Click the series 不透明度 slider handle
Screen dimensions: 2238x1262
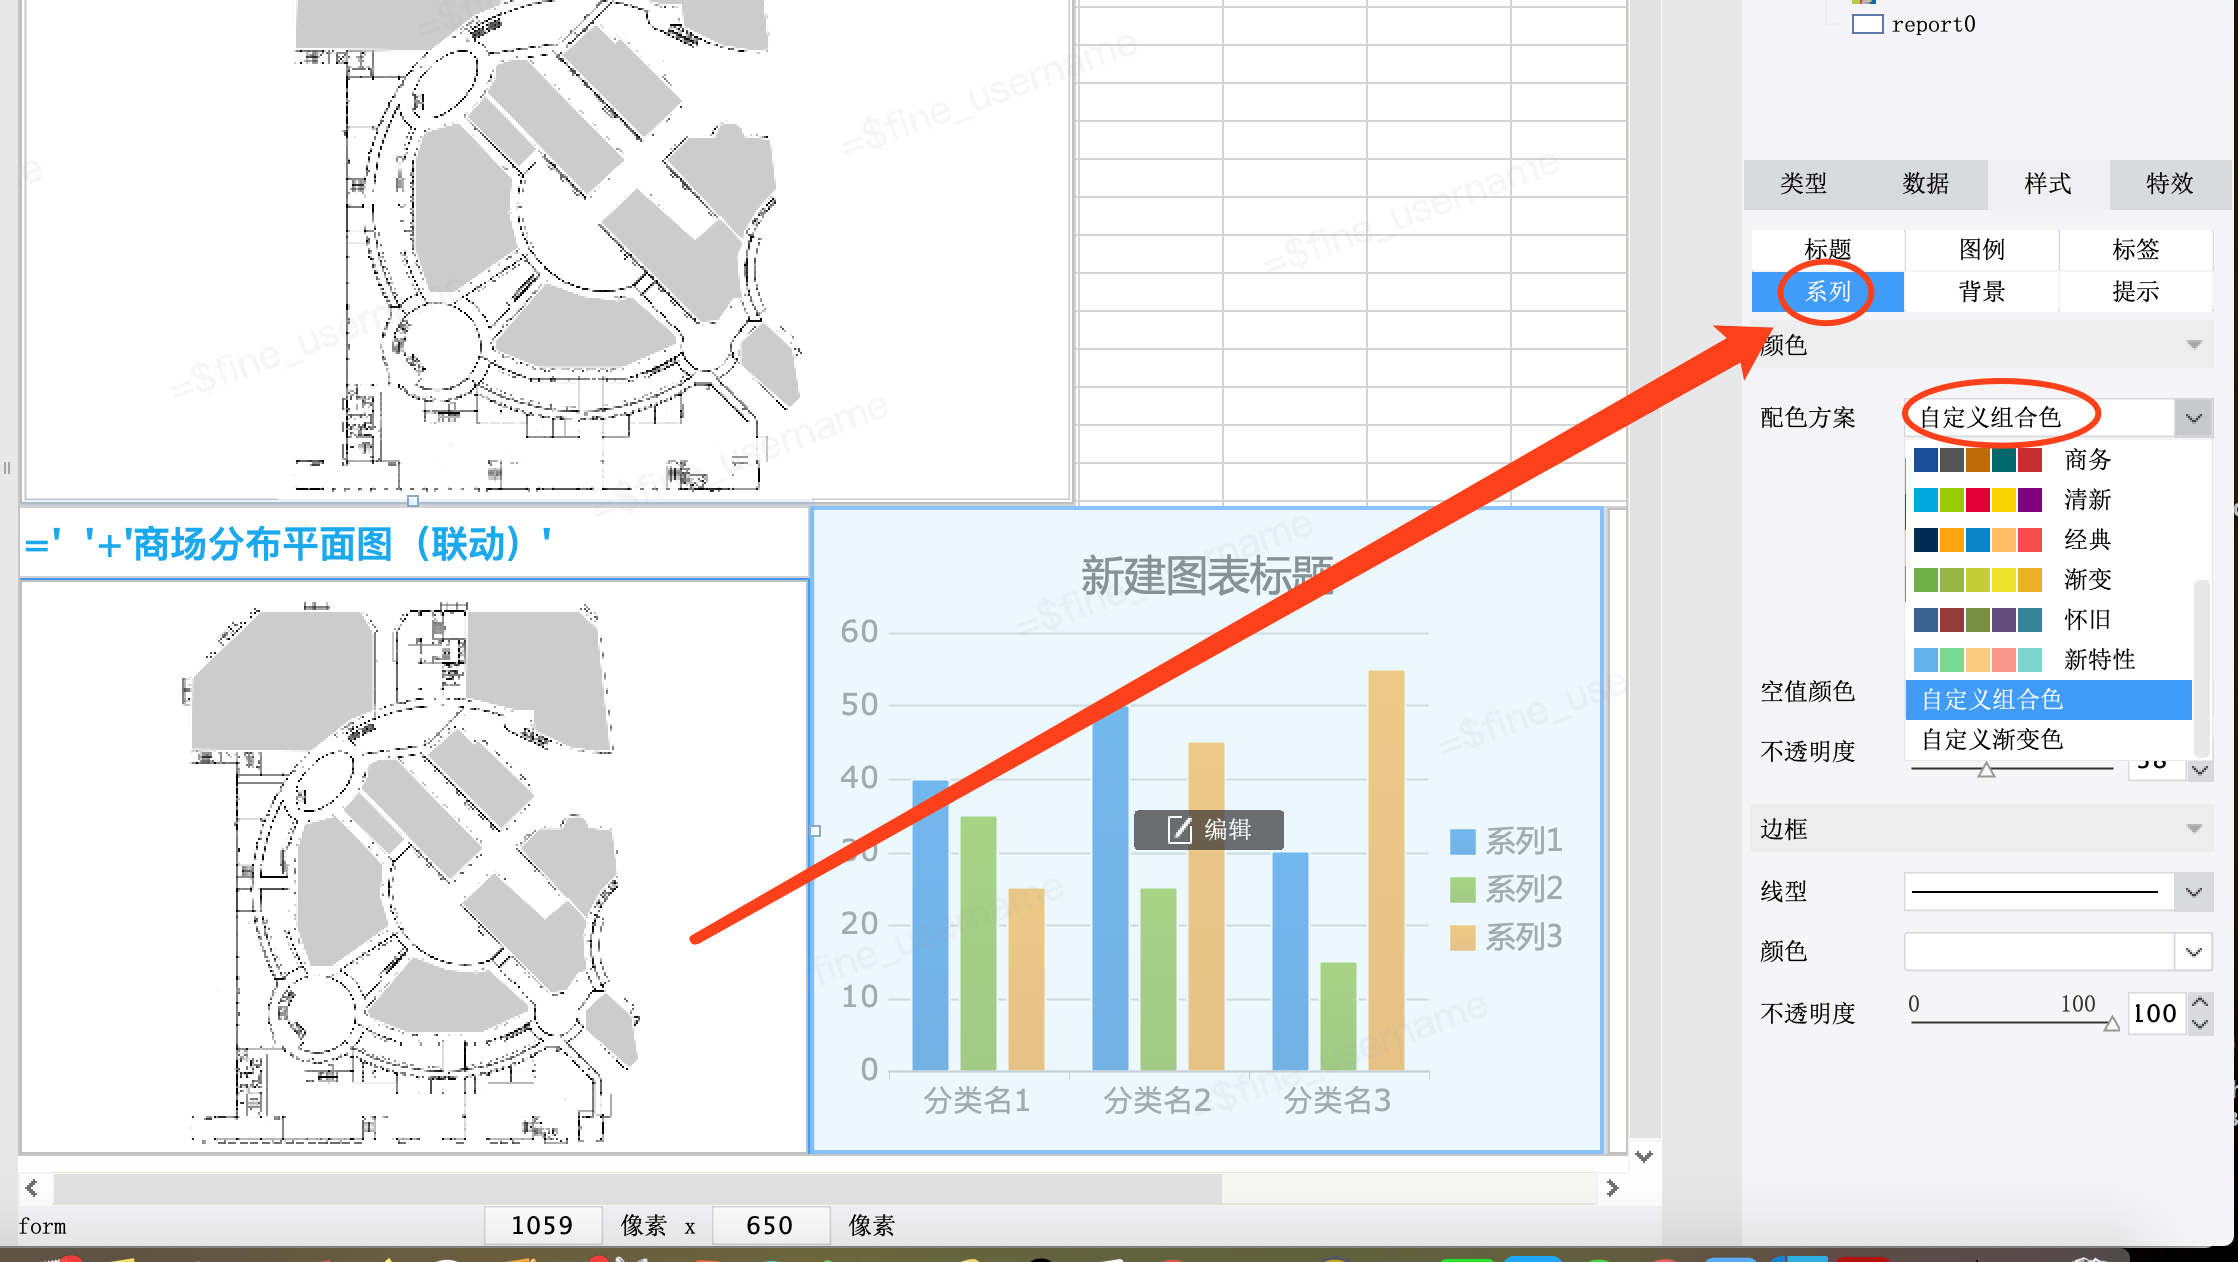(x=1986, y=770)
